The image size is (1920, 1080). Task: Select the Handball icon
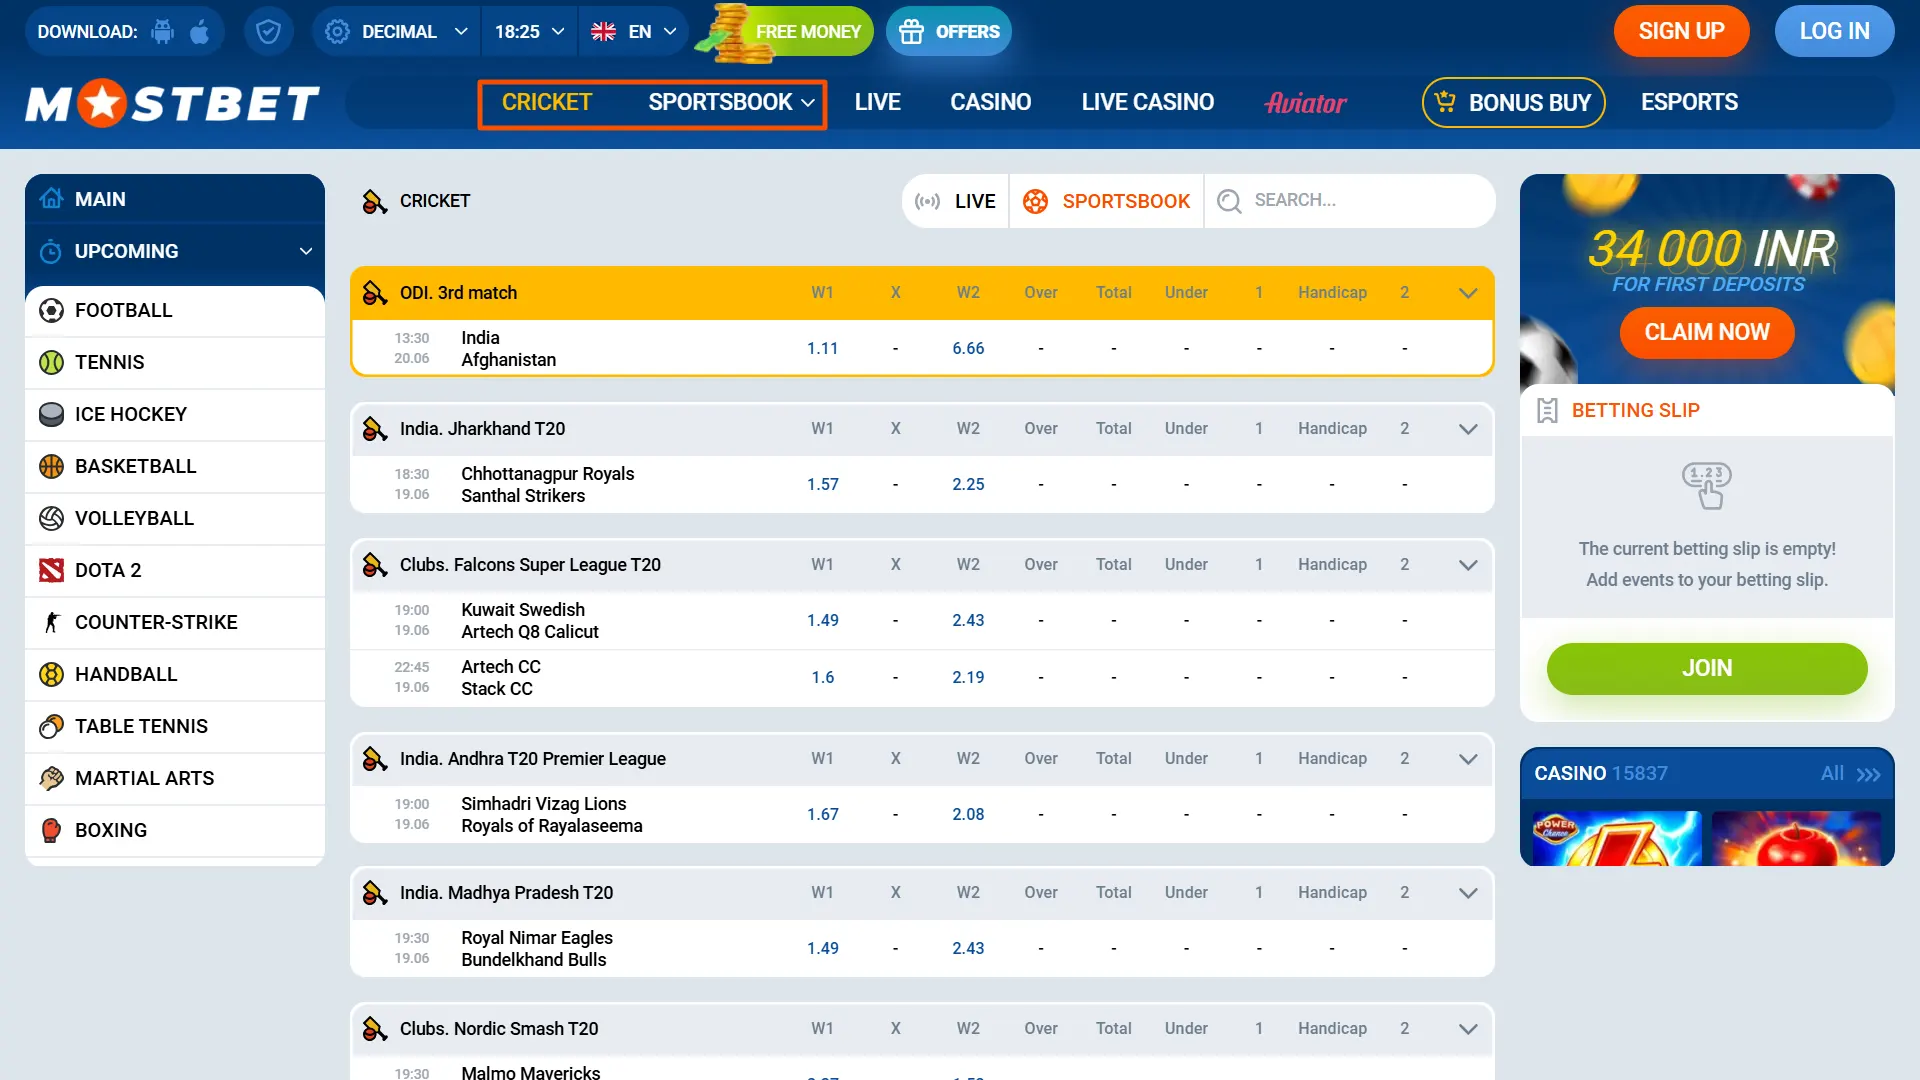51,675
